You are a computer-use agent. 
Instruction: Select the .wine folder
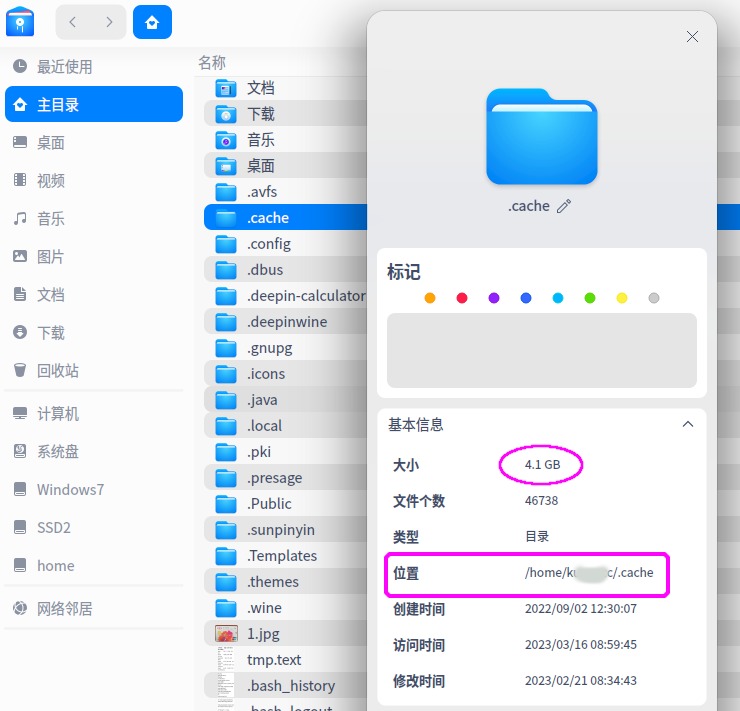(286, 608)
